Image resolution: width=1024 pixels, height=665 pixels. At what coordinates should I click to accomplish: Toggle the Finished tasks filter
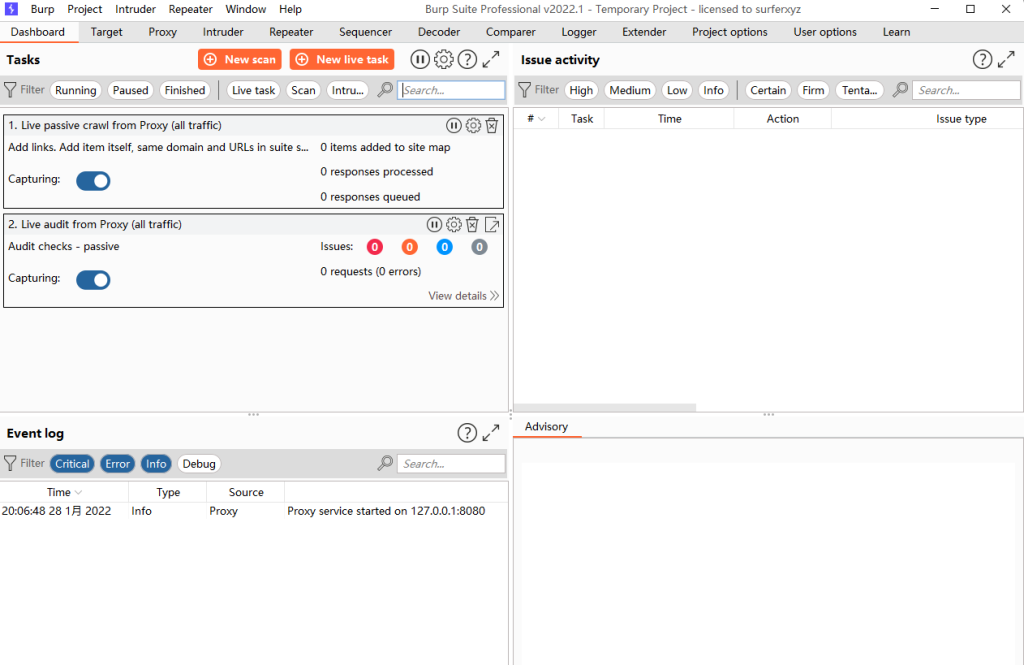[x=185, y=90]
